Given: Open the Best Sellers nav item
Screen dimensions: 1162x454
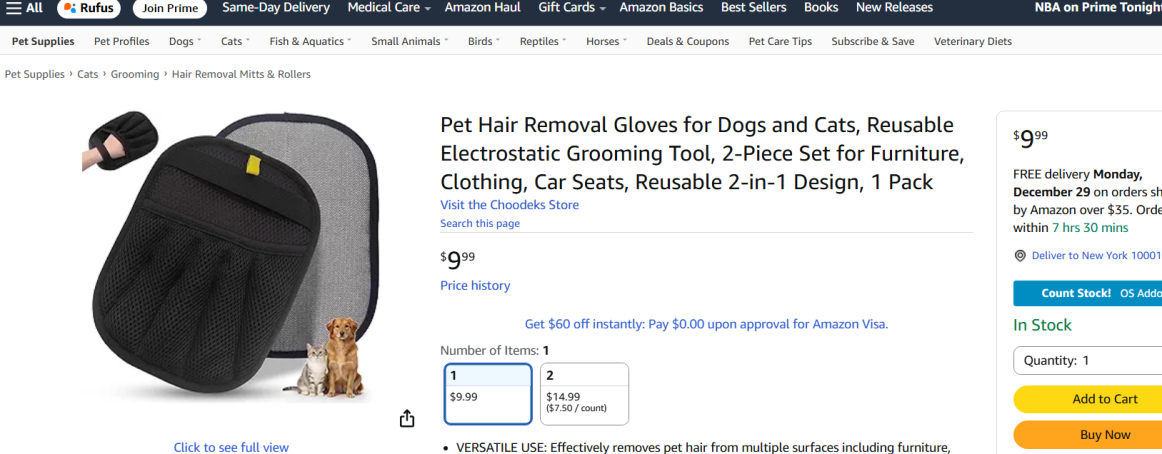Looking at the screenshot, I should [x=752, y=8].
